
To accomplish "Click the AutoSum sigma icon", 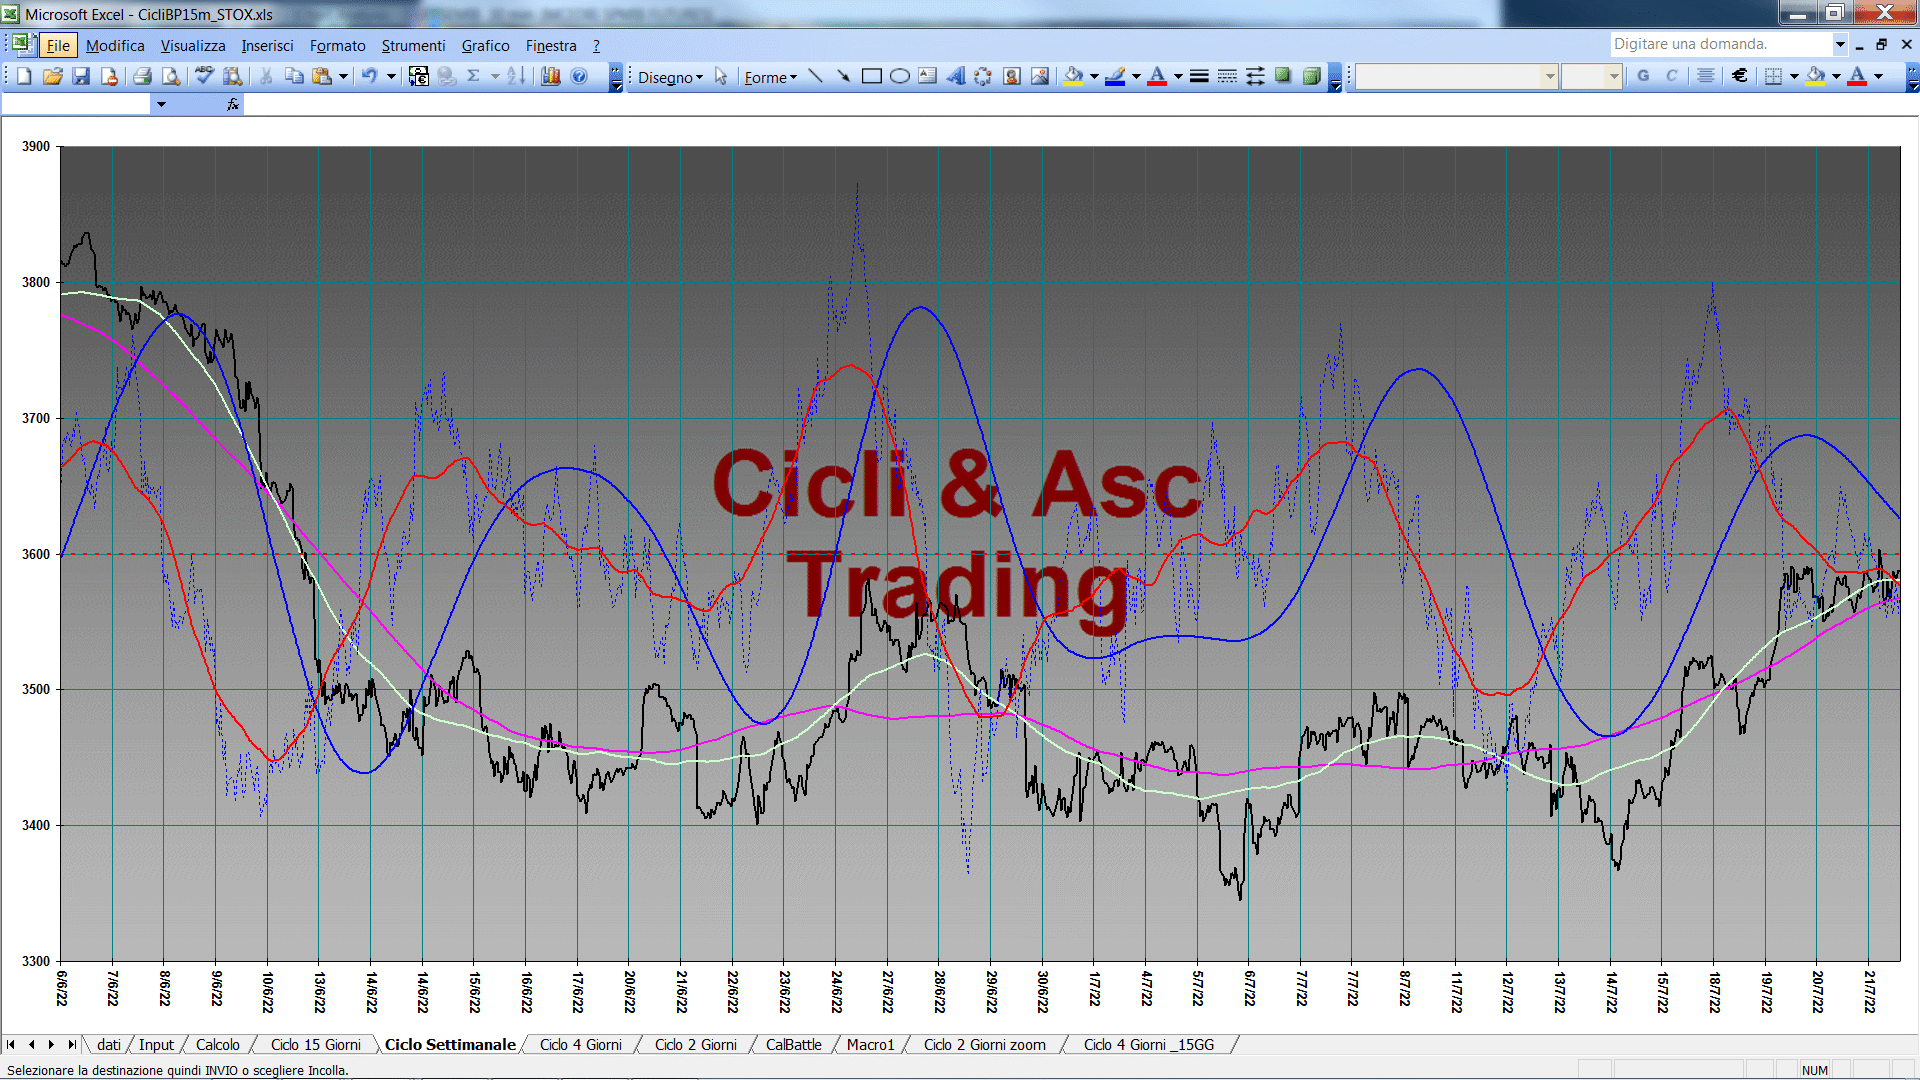I will tap(474, 76).
